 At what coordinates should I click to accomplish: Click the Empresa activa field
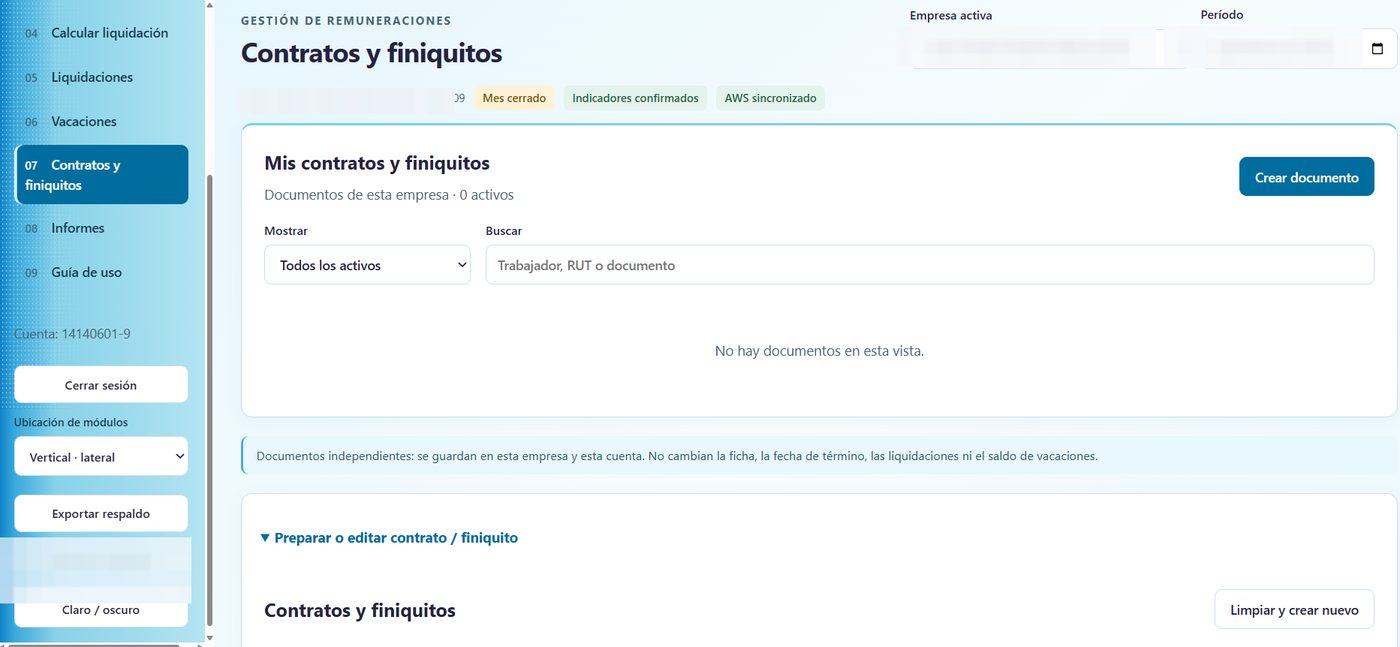pos(1049,48)
